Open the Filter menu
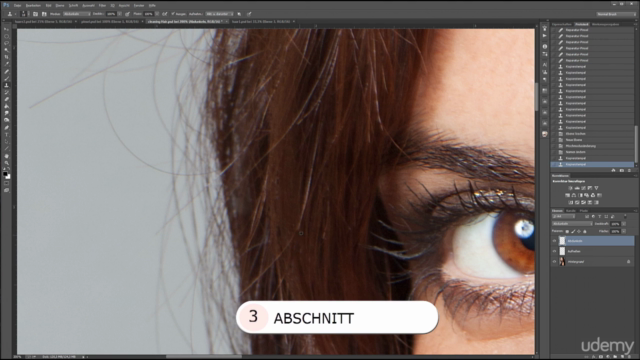 click(102, 6)
